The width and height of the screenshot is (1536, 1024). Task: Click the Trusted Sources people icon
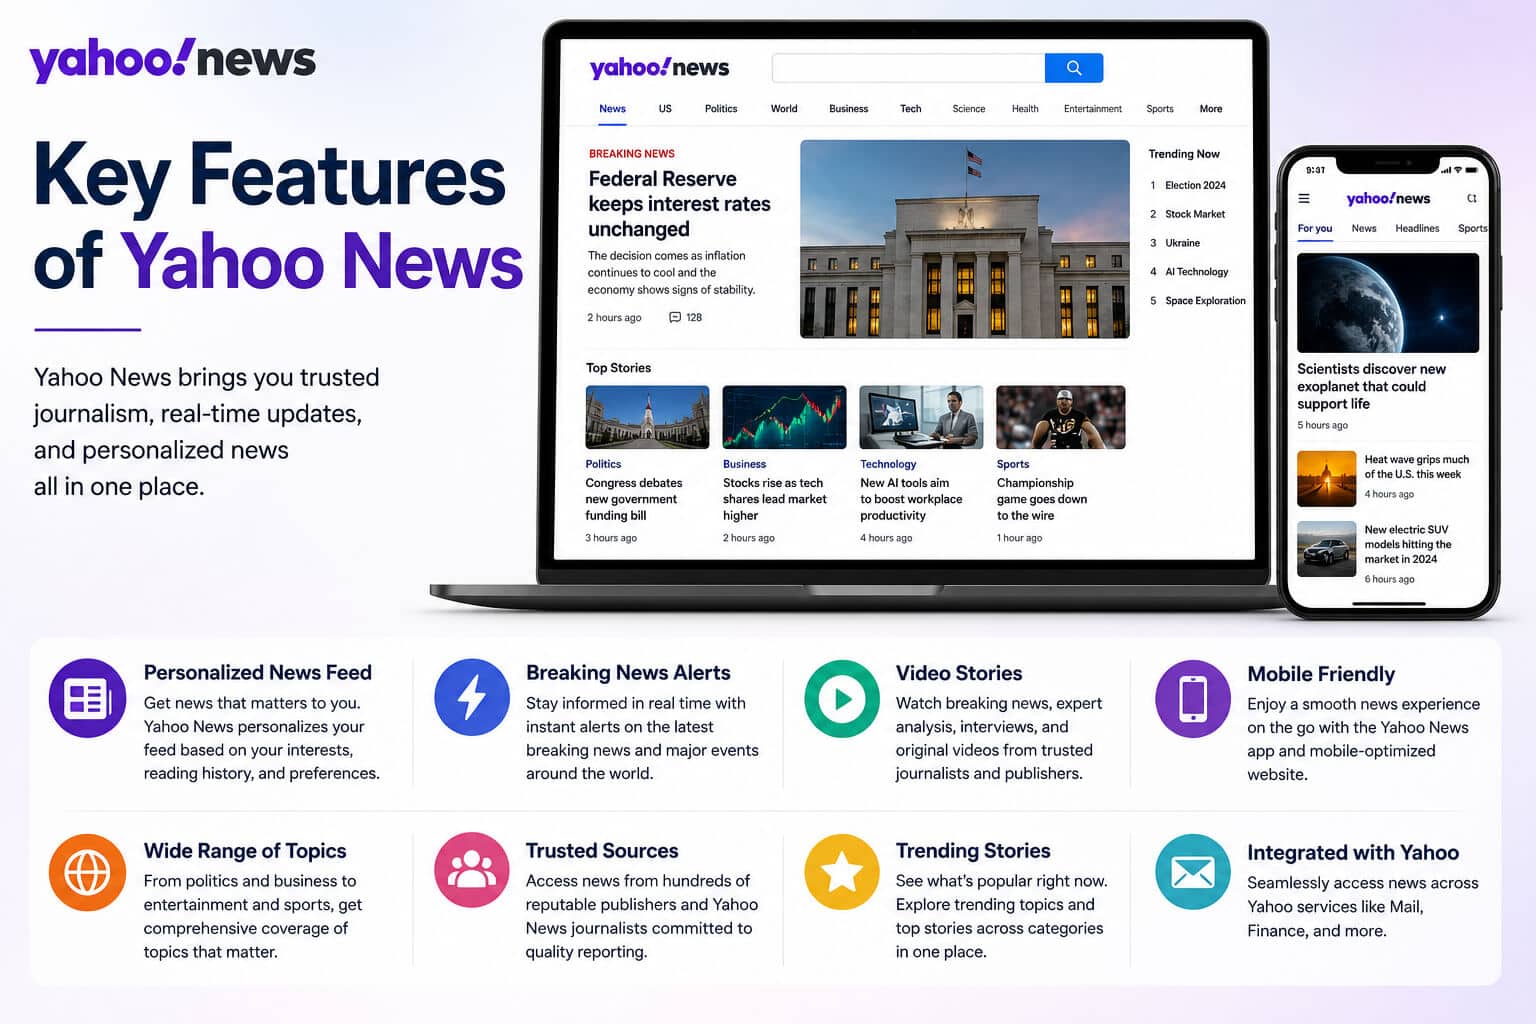pyautogui.click(x=472, y=871)
